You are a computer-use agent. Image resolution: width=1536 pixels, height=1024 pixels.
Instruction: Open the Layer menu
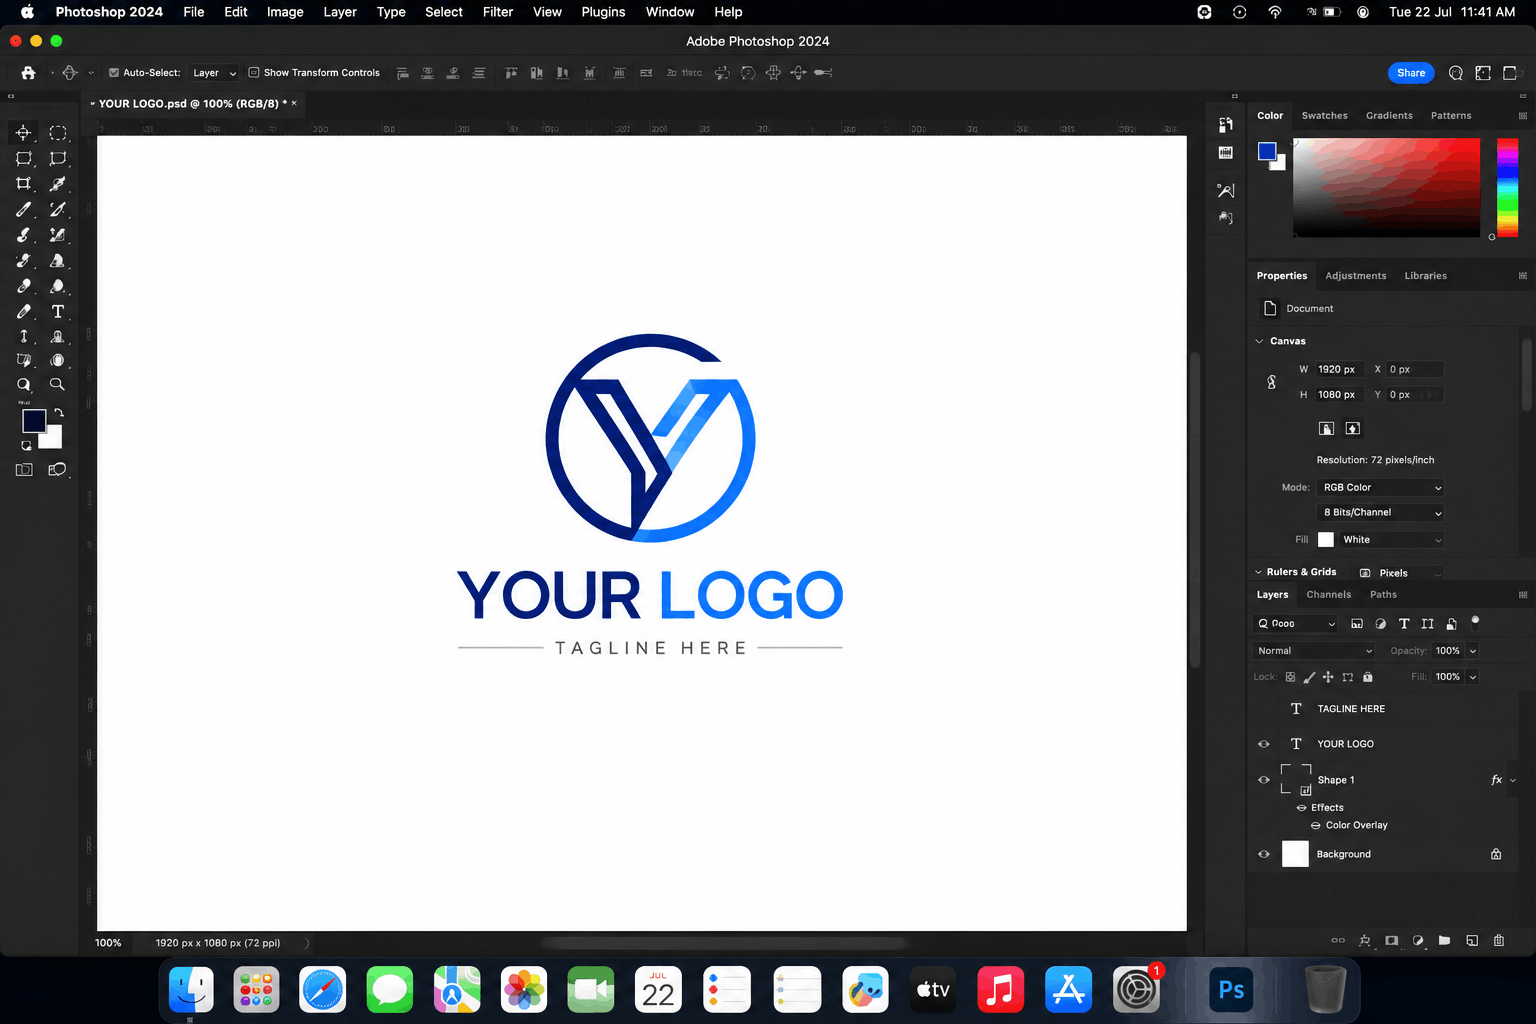click(x=340, y=12)
